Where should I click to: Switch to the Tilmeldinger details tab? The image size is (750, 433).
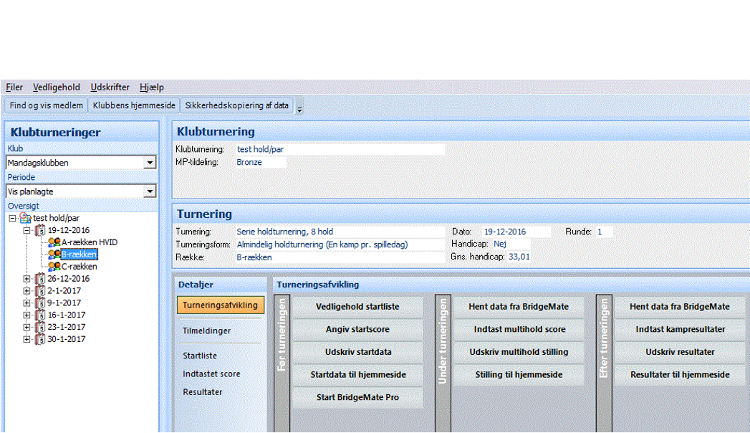[208, 329]
